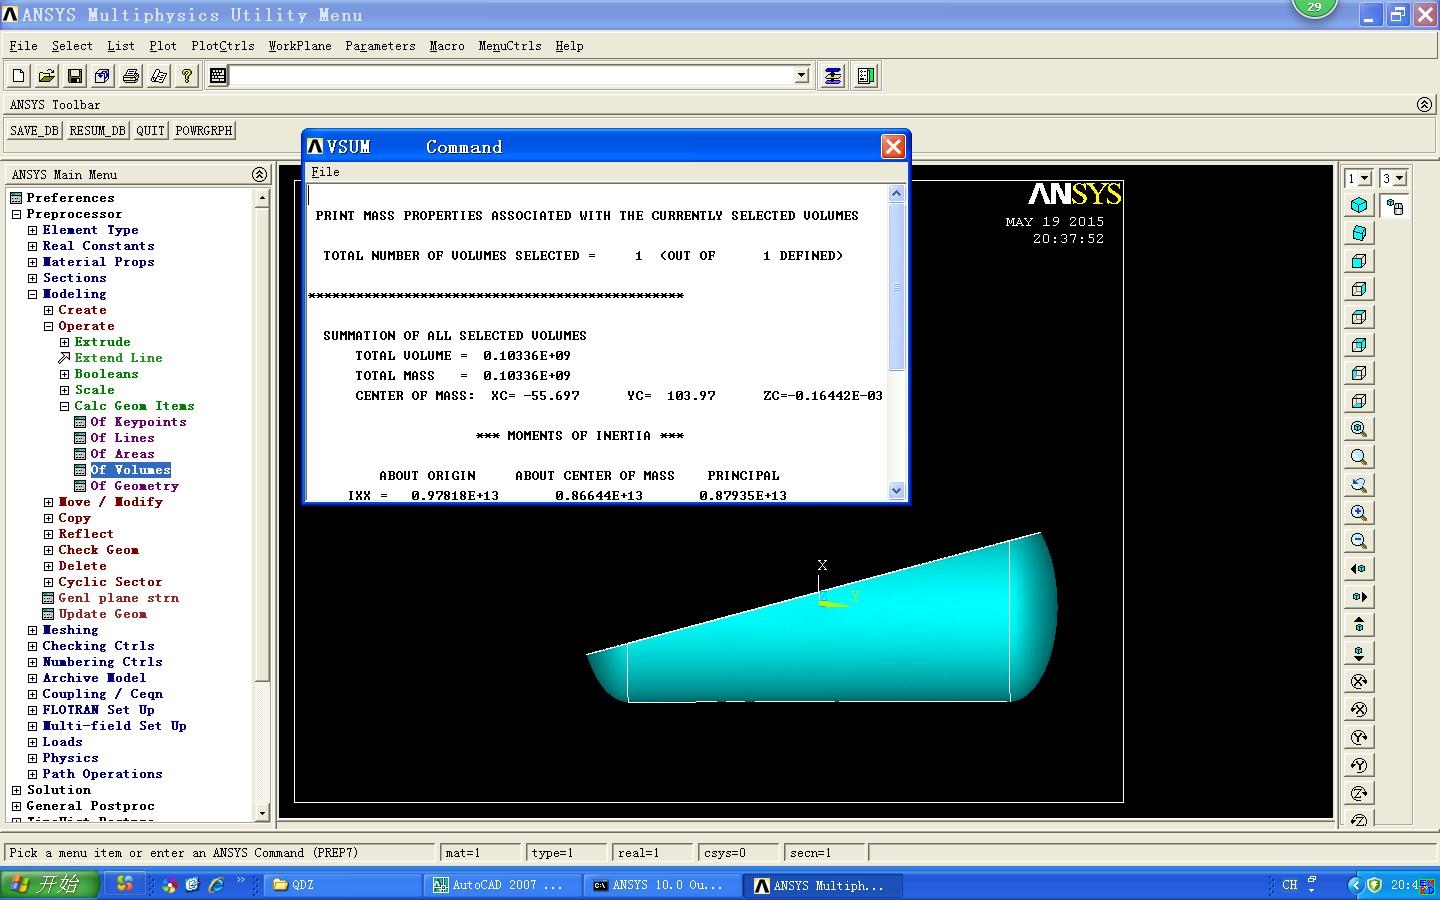The width and height of the screenshot is (1440, 900).
Task: Open the PlotCtrls menu
Action: [x=223, y=46]
